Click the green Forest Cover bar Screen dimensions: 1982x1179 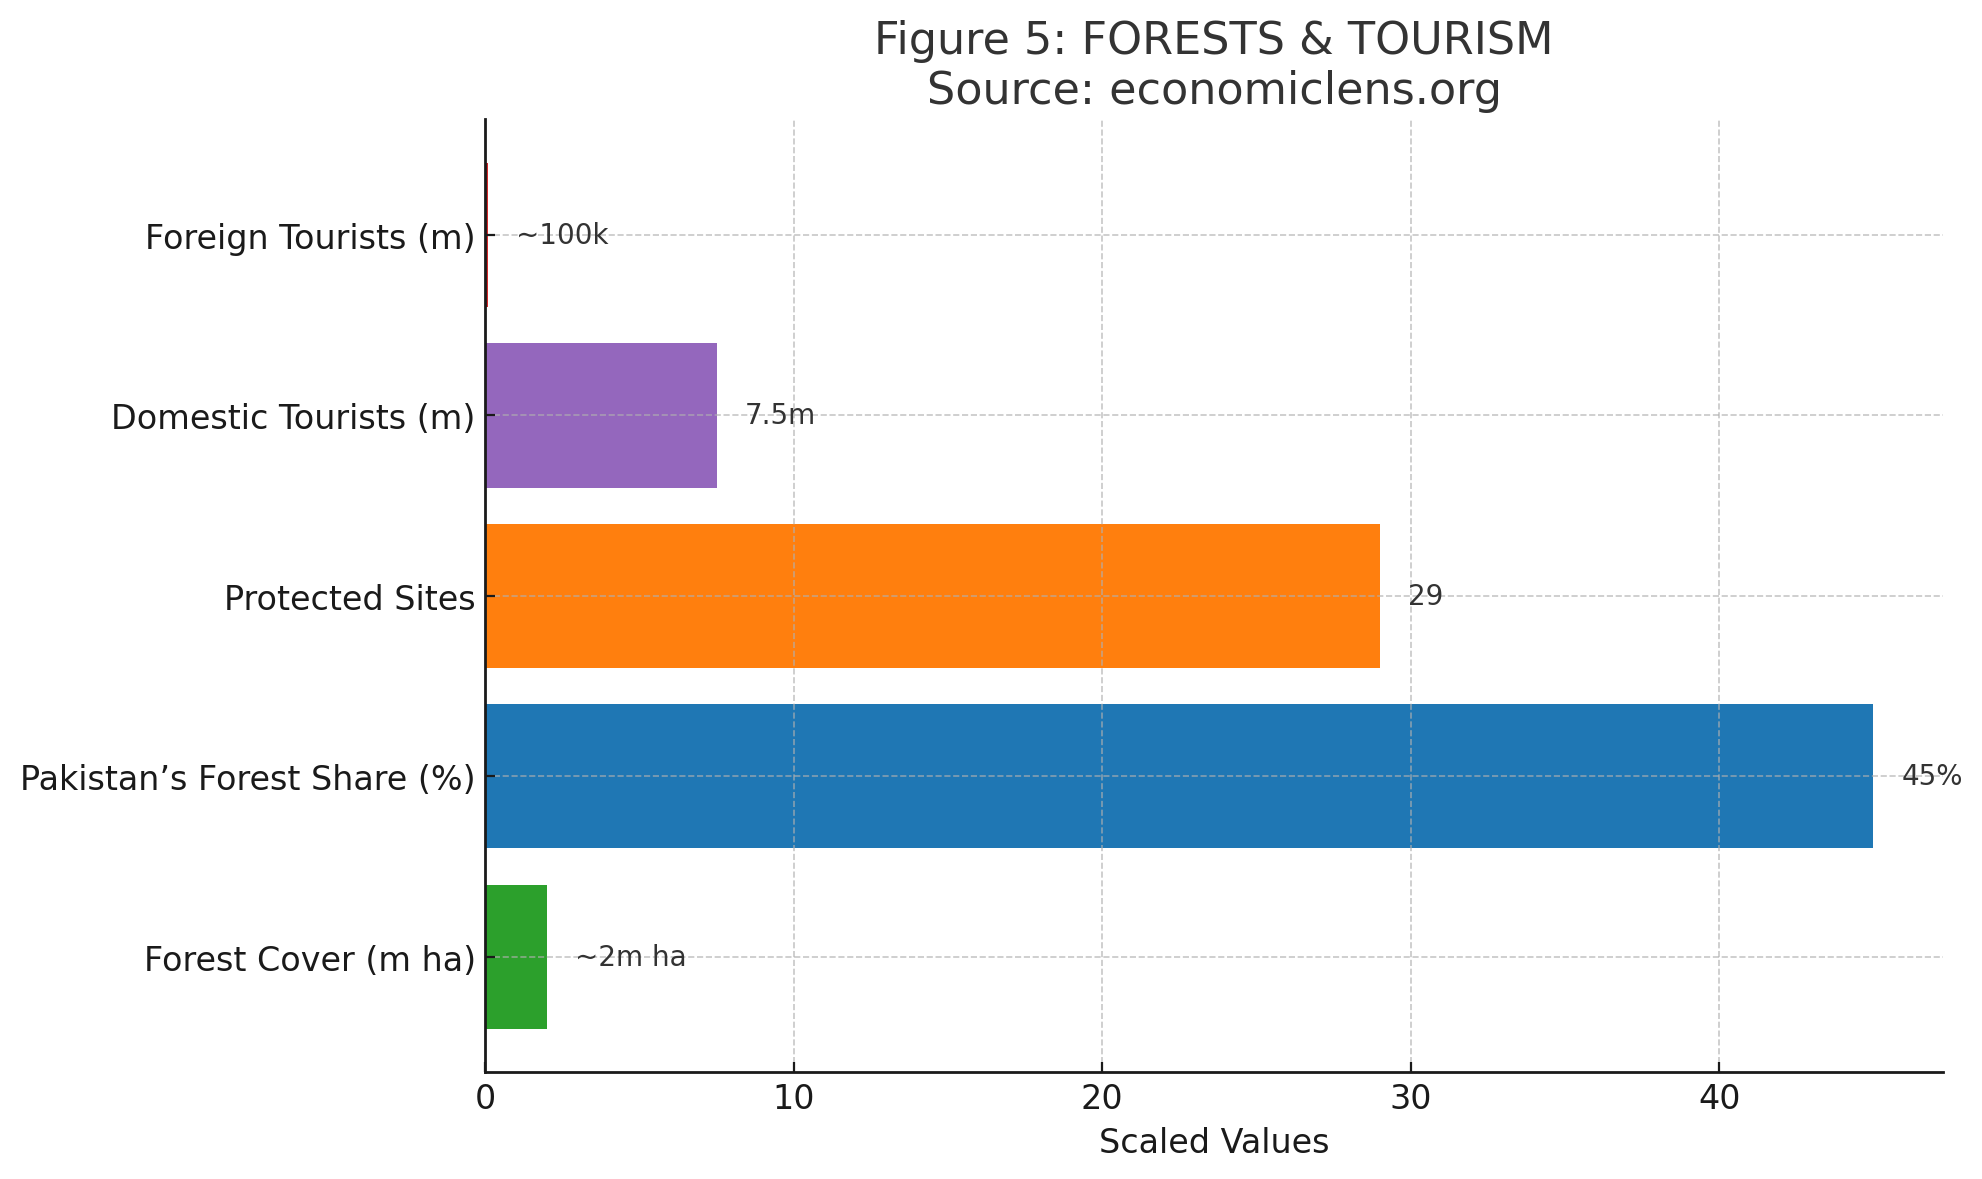[x=516, y=957]
